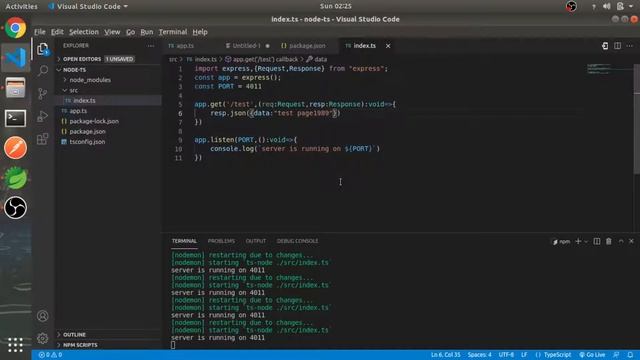Open errors and warnings status item
Viewport: 640px width, 360px height.
[50, 355]
